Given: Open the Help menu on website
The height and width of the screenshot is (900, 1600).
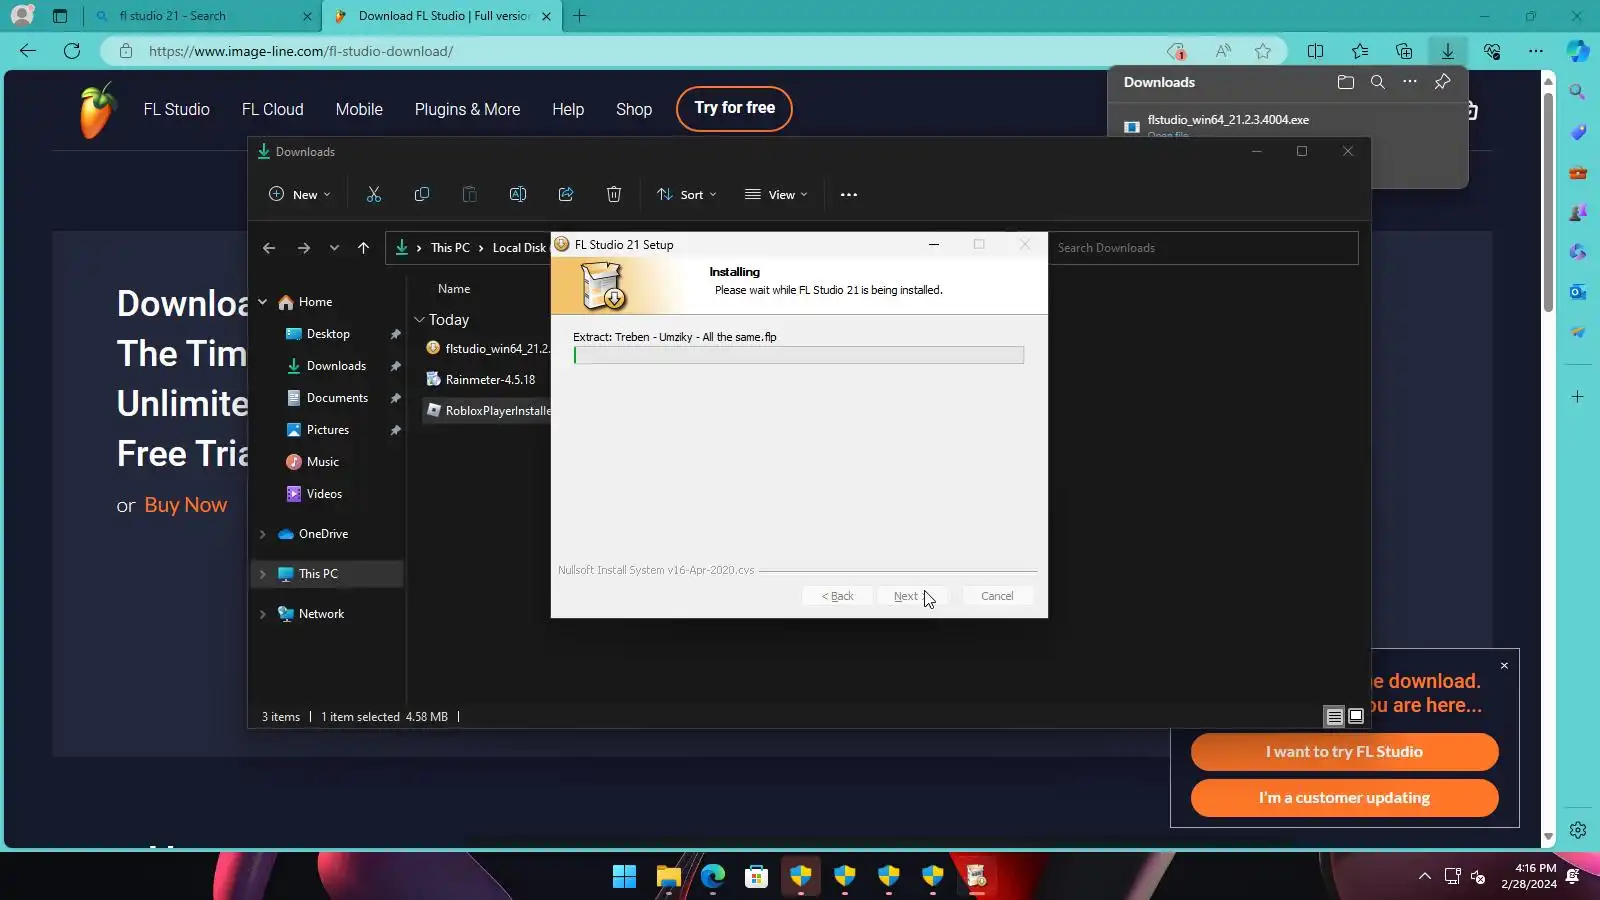Looking at the screenshot, I should [568, 109].
